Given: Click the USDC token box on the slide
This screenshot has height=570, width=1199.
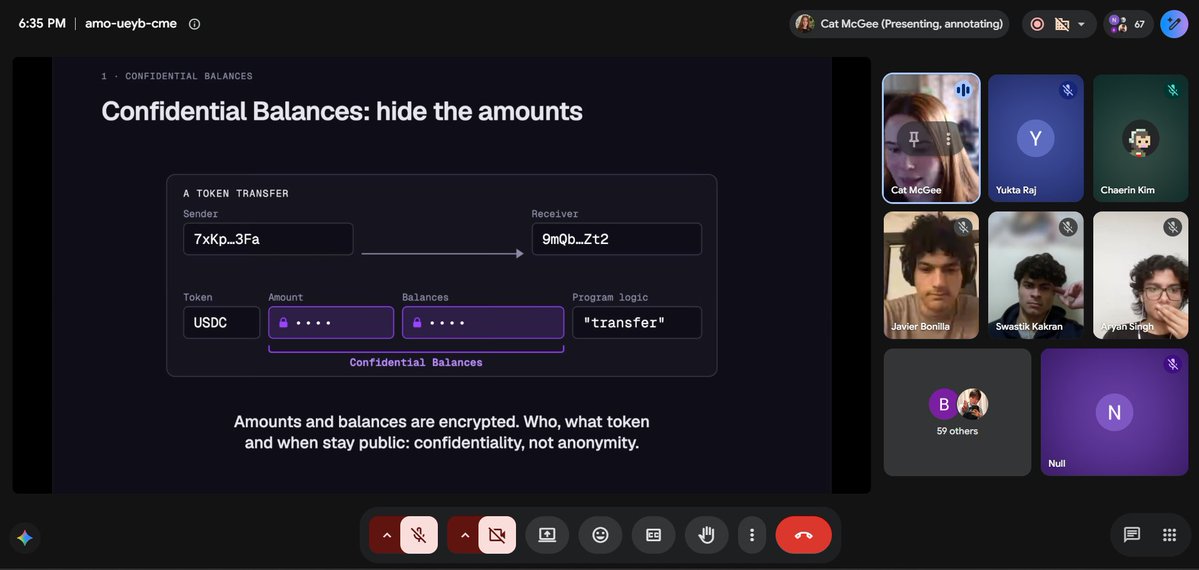Looking at the screenshot, I should (x=222, y=322).
